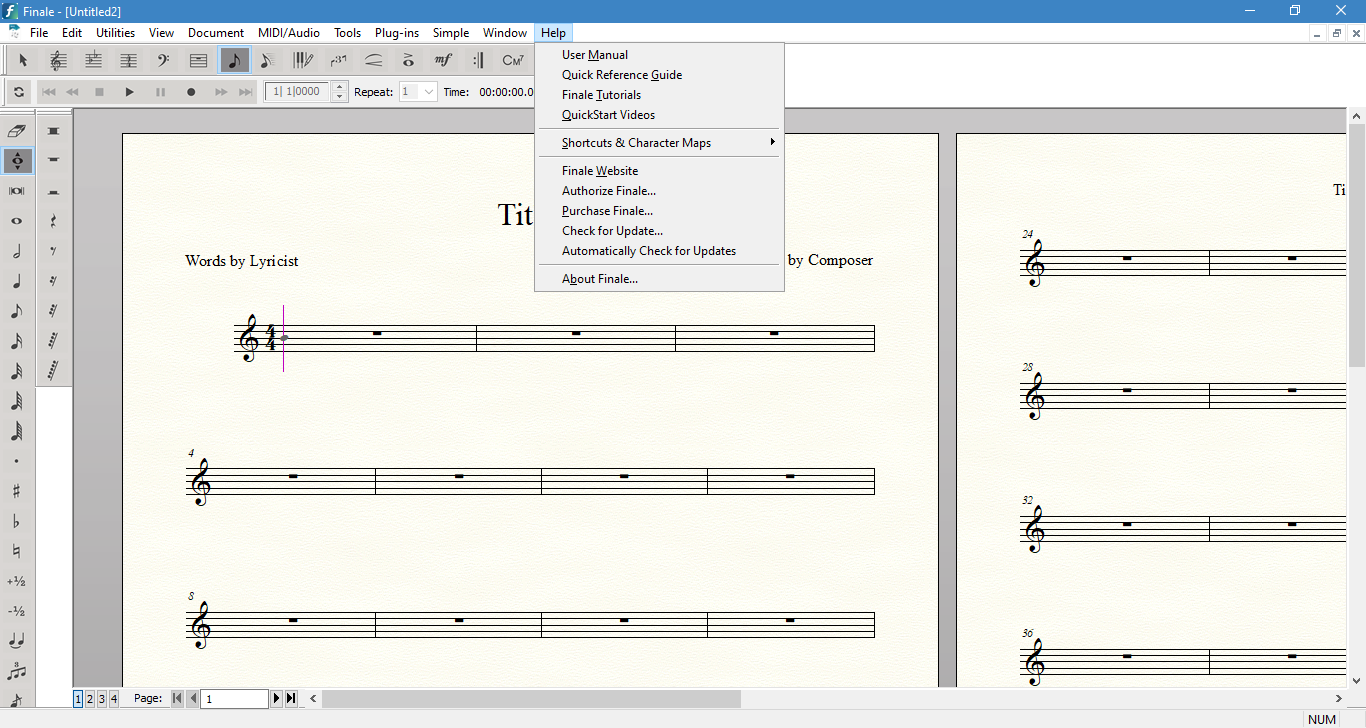Select the simple entry tuplet tool
The height and width of the screenshot is (728, 1366).
tap(17, 671)
